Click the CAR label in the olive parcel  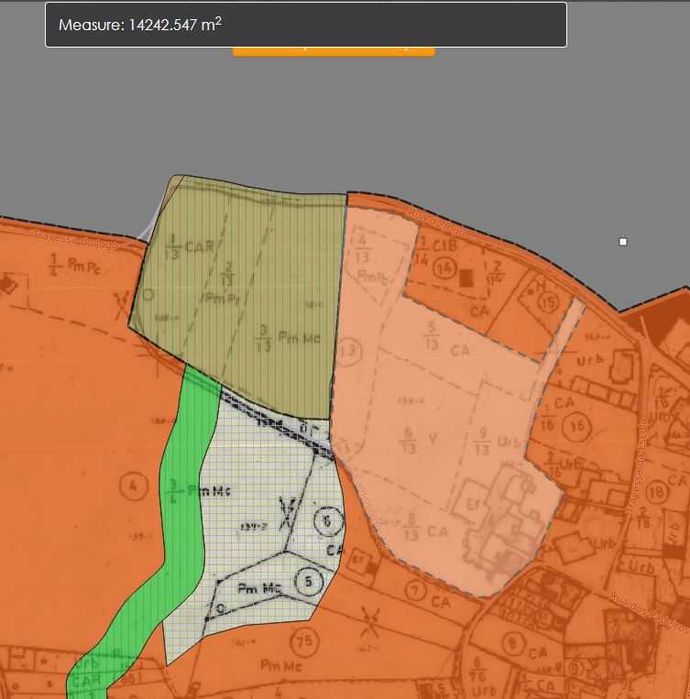pyautogui.click(x=199, y=247)
